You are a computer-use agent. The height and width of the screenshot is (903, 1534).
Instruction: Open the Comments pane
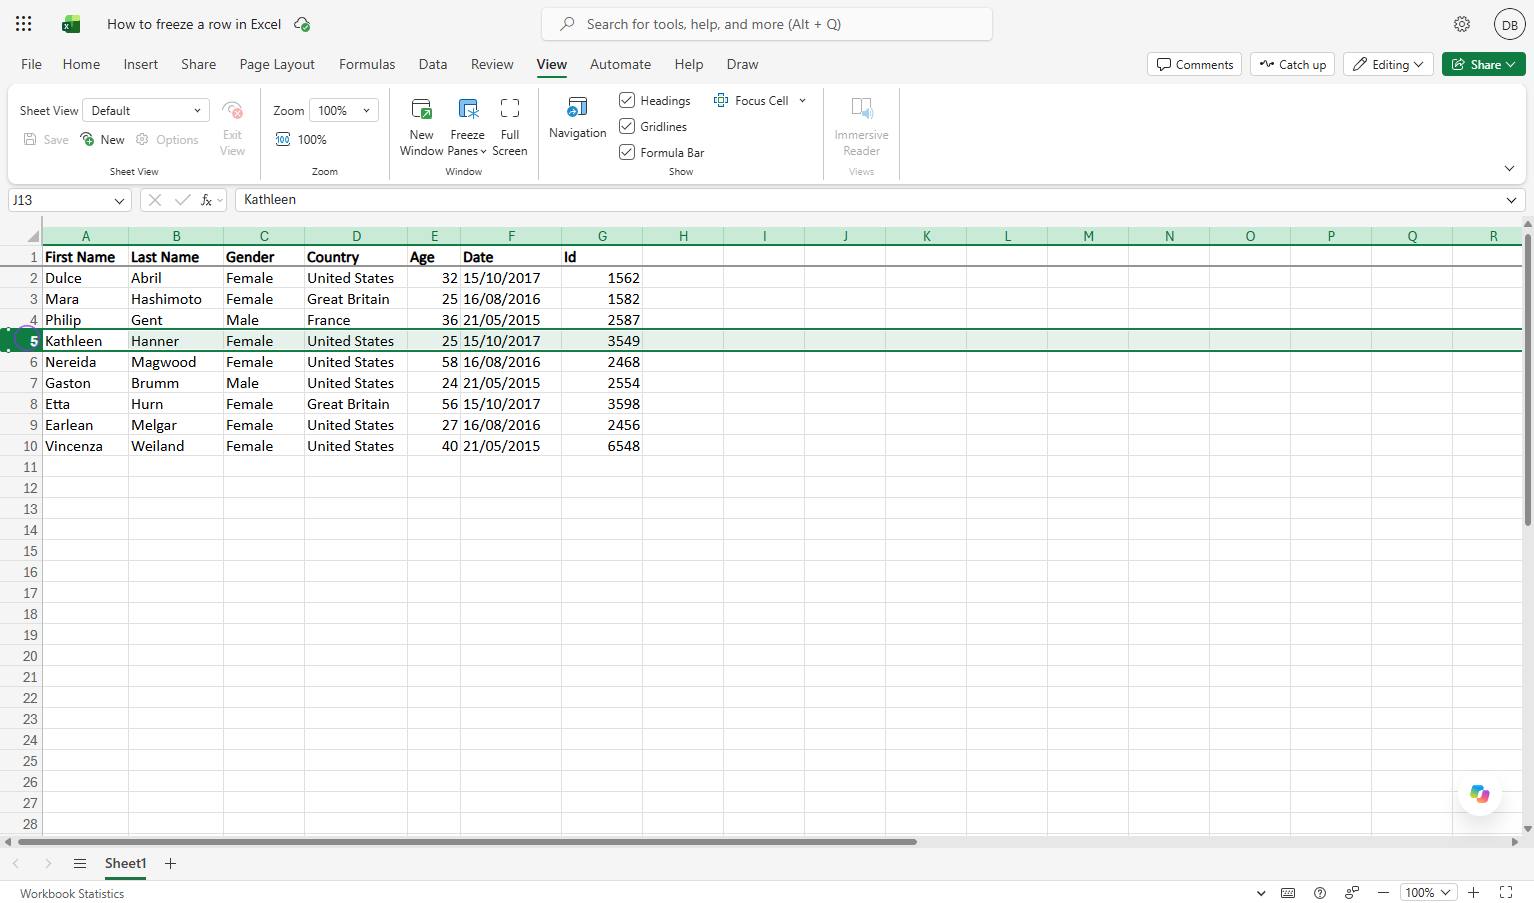click(x=1194, y=64)
